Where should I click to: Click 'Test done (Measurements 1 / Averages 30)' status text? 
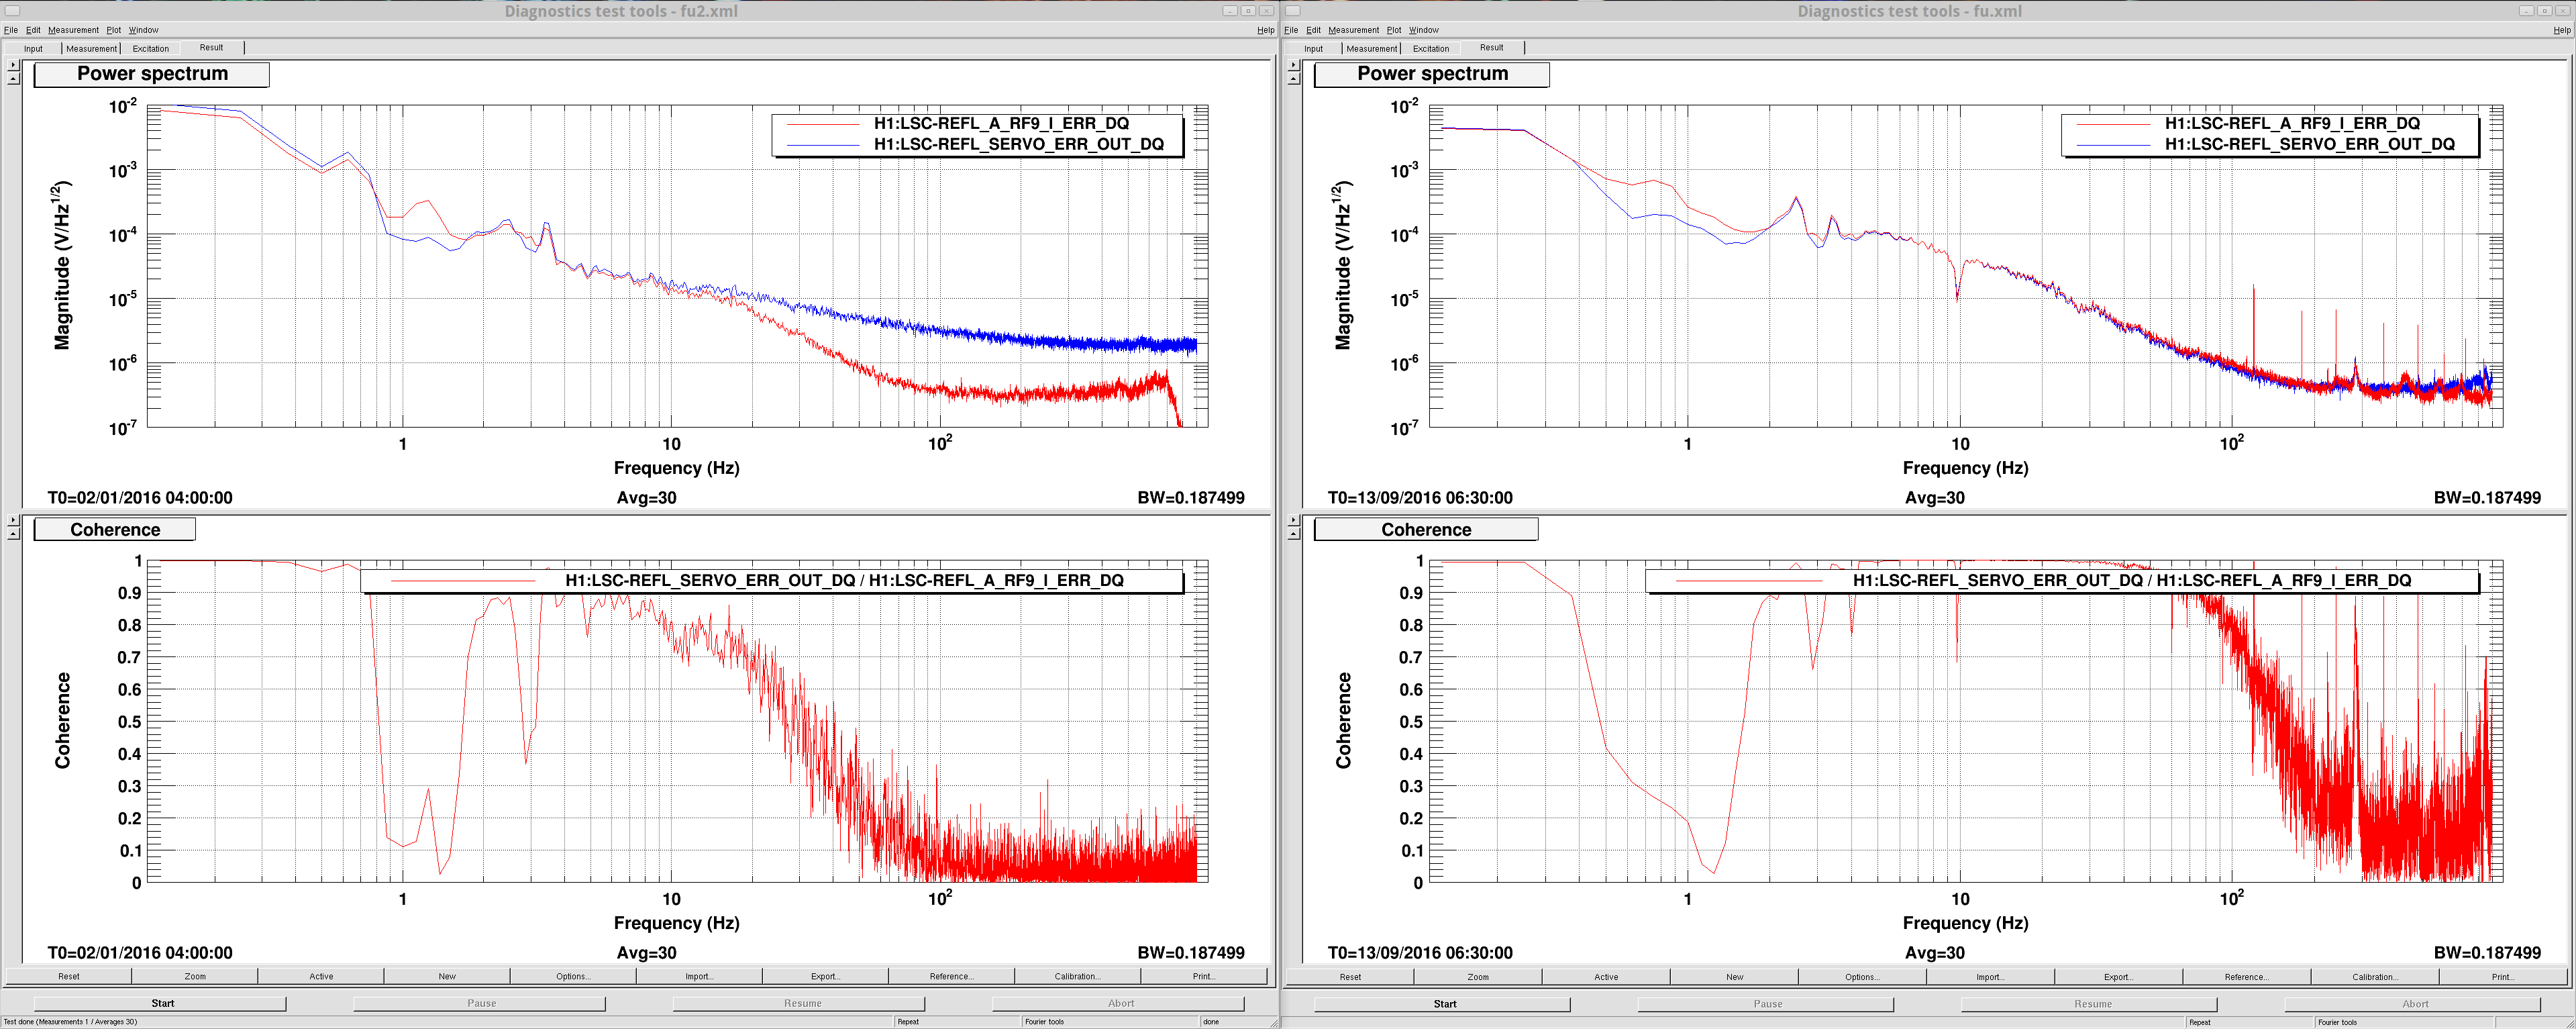[x=70, y=1022]
